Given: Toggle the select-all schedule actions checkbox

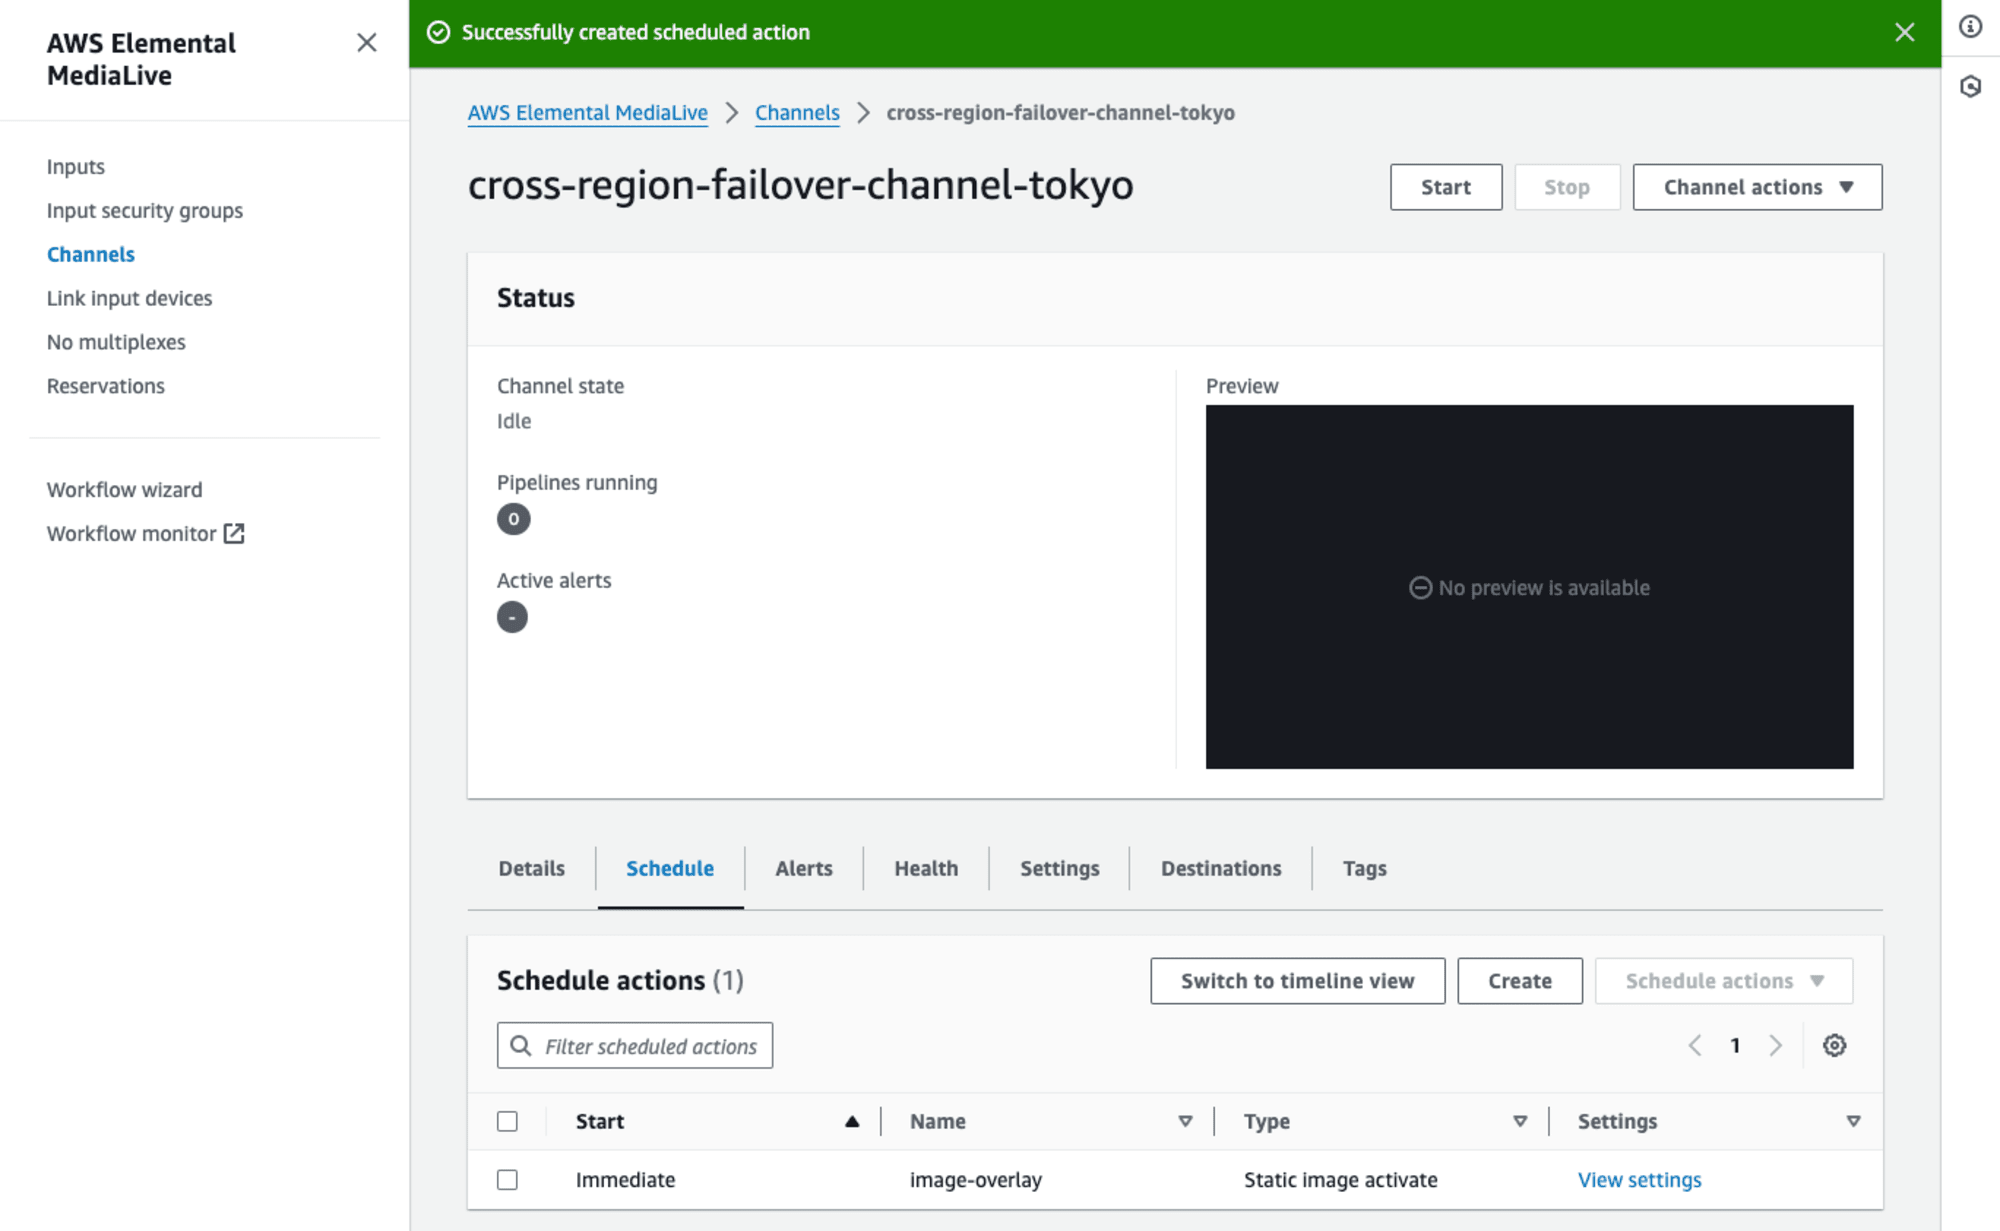Looking at the screenshot, I should (x=509, y=1120).
